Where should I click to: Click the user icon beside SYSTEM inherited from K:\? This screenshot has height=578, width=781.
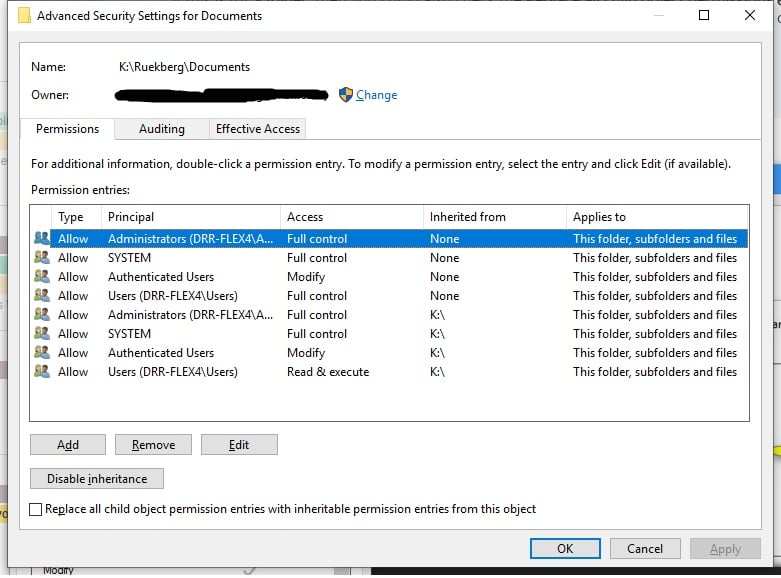pyautogui.click(x=42, y=333)
